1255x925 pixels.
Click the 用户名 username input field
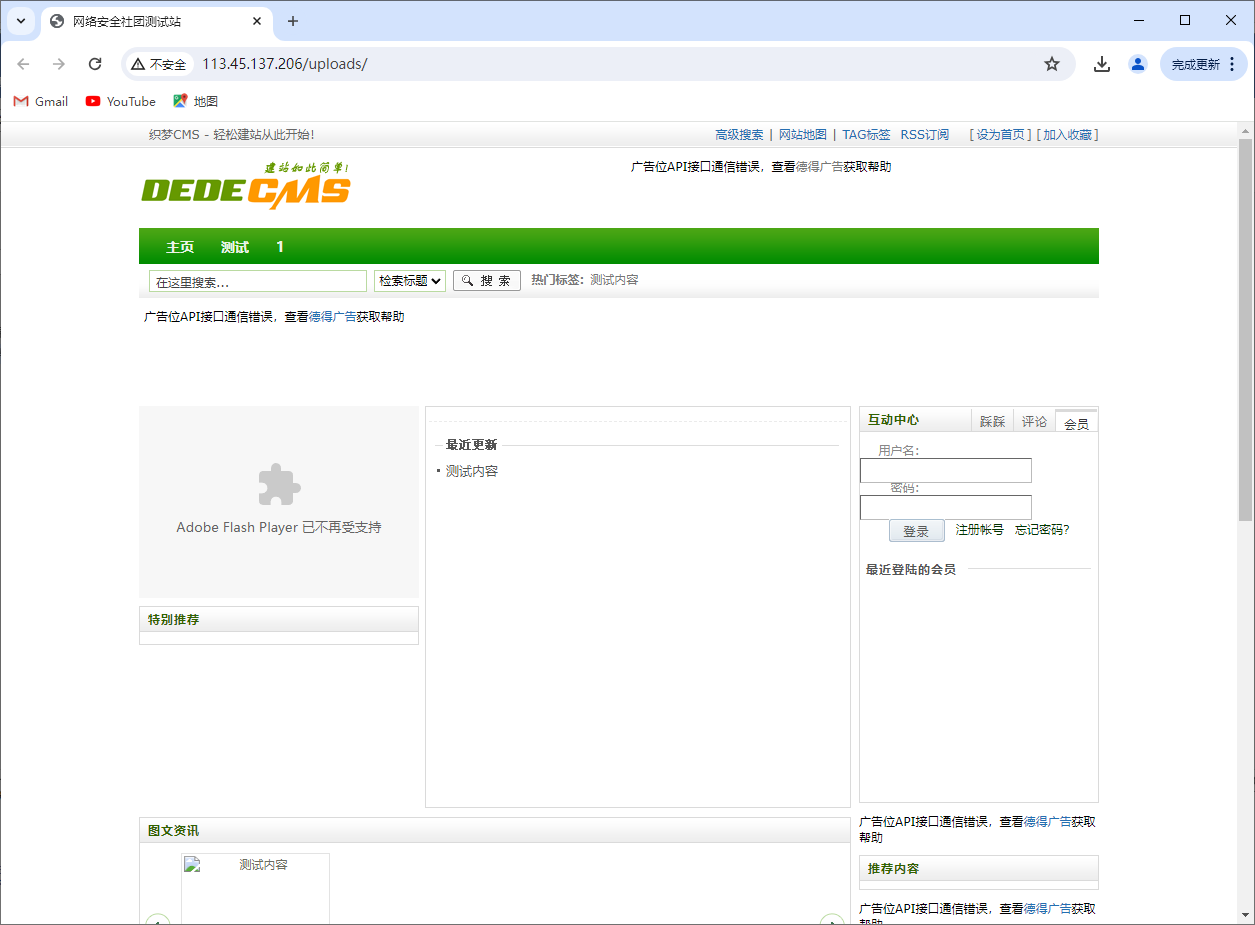pos(945,470)
